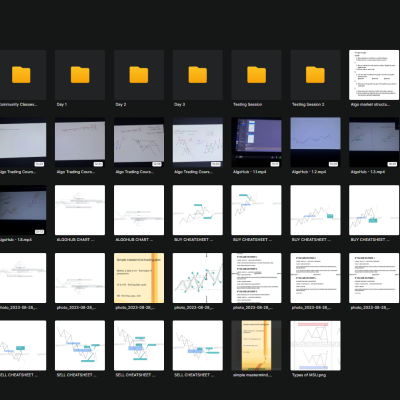This screenshot has width=400, height=400.
Task: Open the yellow trading plan photo_2023-08-28 thumbnail
Action: [139, 278]
